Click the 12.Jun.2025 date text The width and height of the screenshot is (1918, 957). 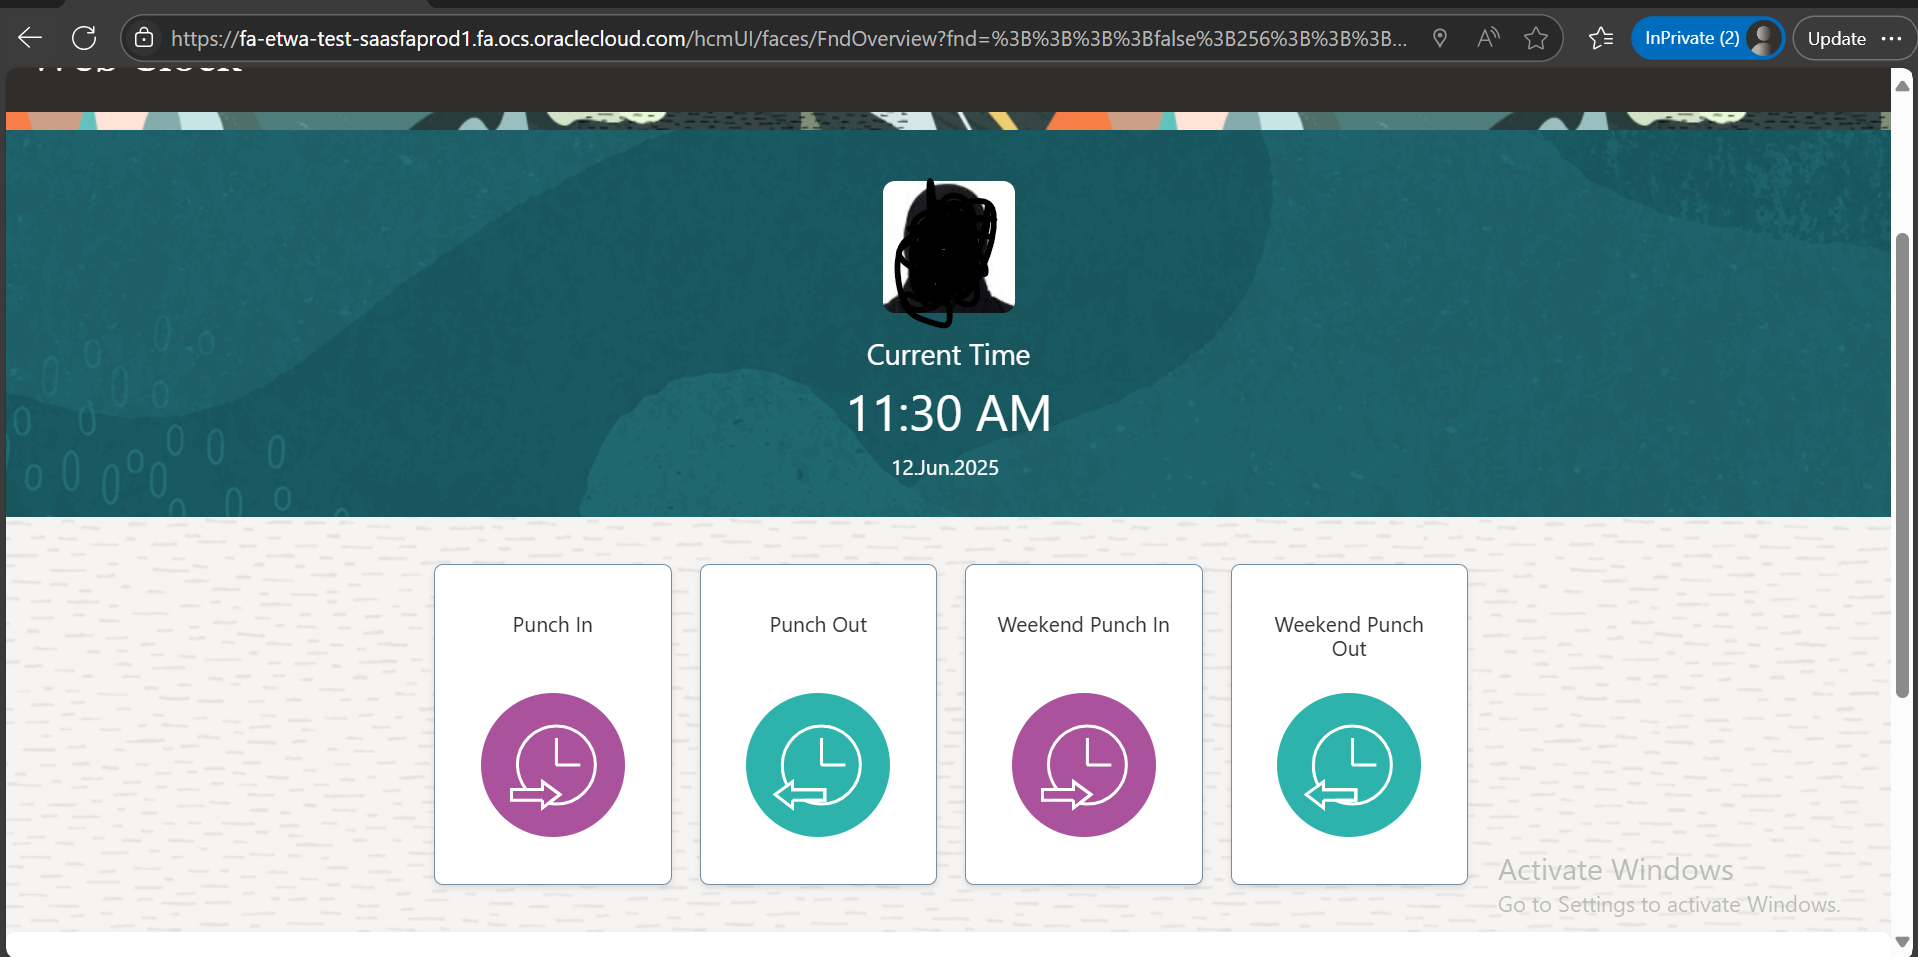(945, 468)
